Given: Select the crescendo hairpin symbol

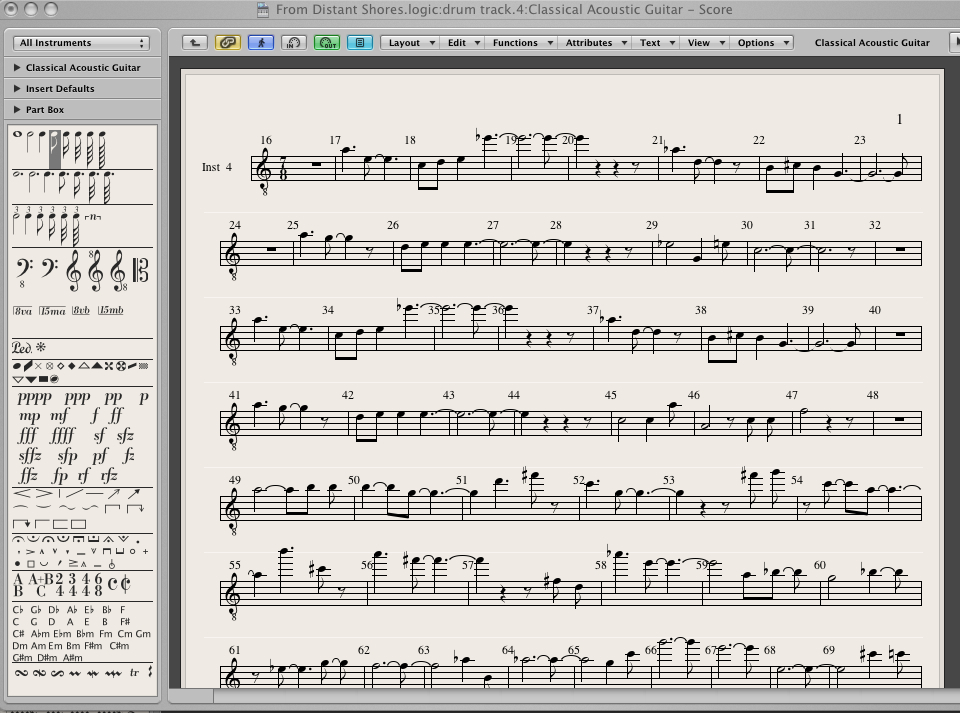Looking at the screenshot, I should 21,493.
